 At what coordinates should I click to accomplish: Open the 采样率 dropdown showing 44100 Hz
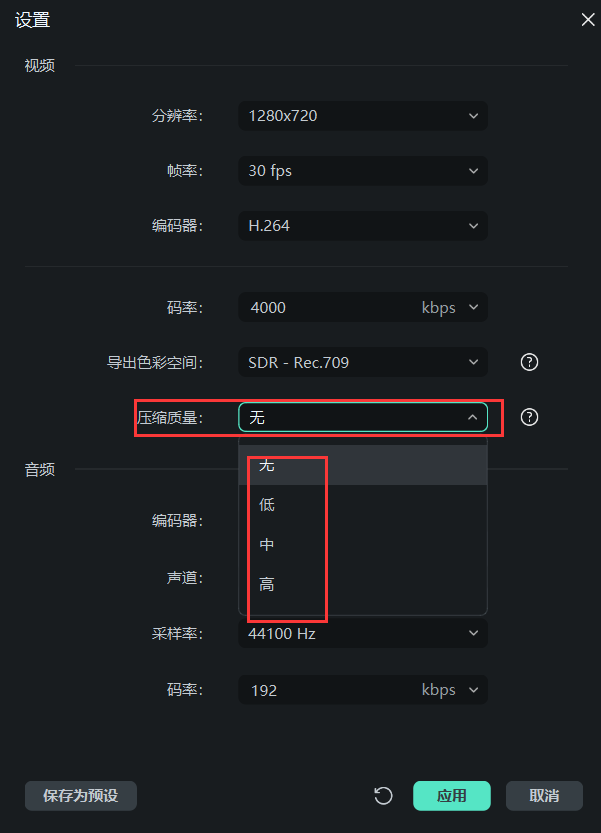click(362, 633)
